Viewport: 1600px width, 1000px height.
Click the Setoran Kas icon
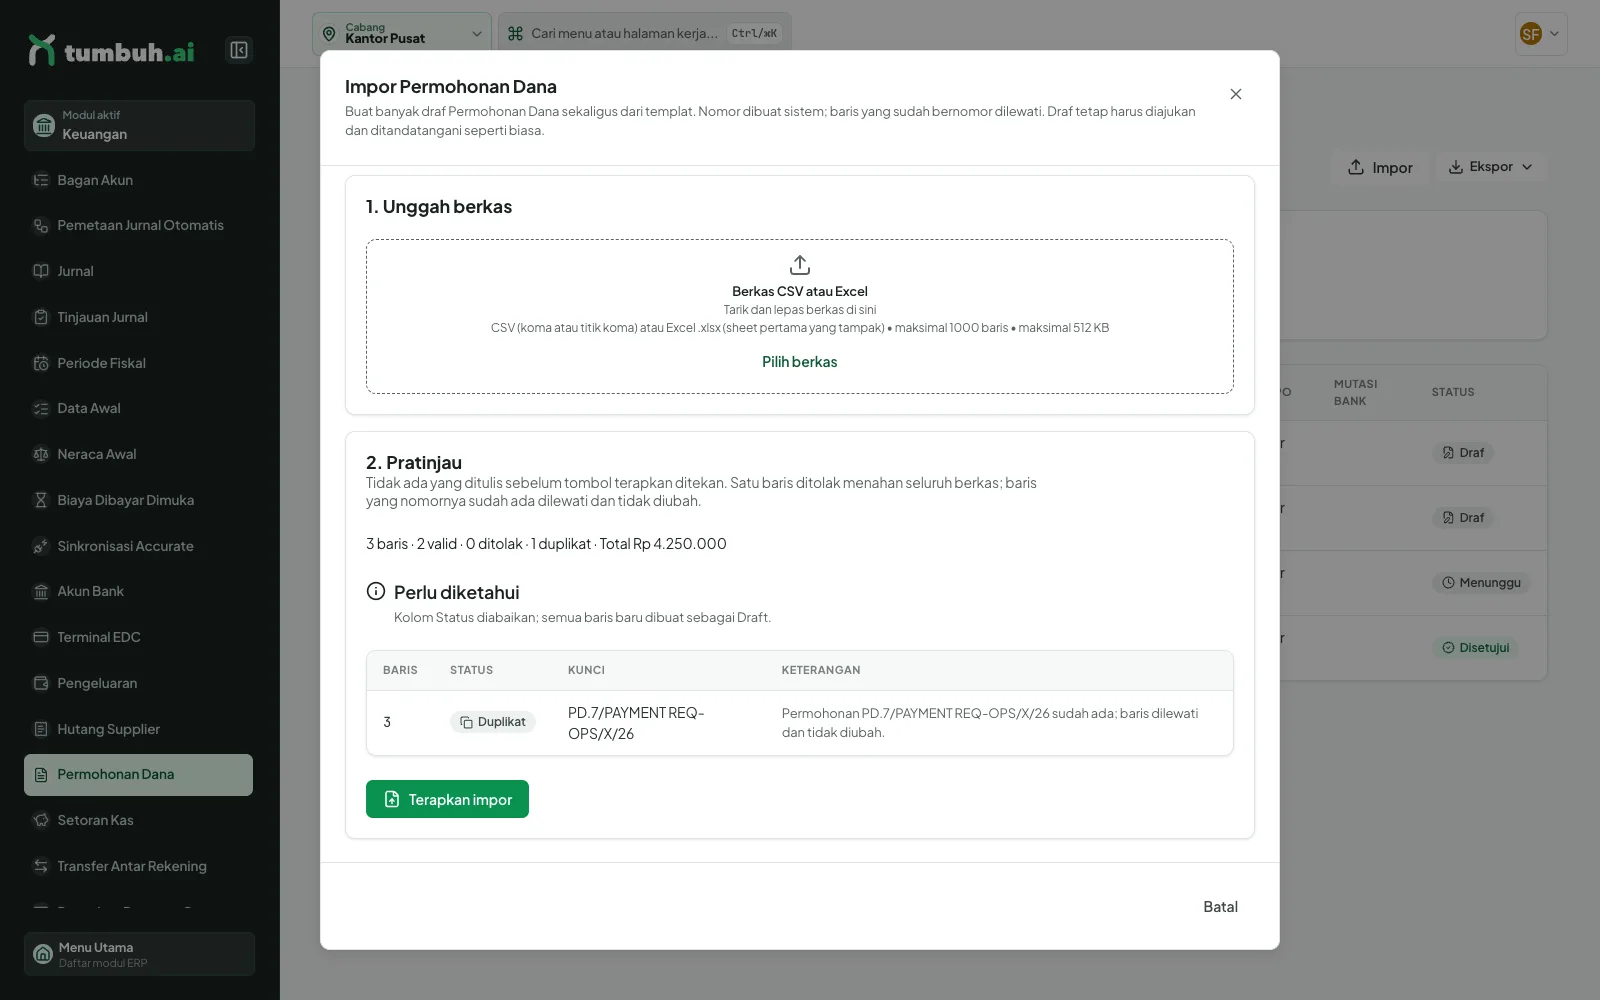pos(41,820)
